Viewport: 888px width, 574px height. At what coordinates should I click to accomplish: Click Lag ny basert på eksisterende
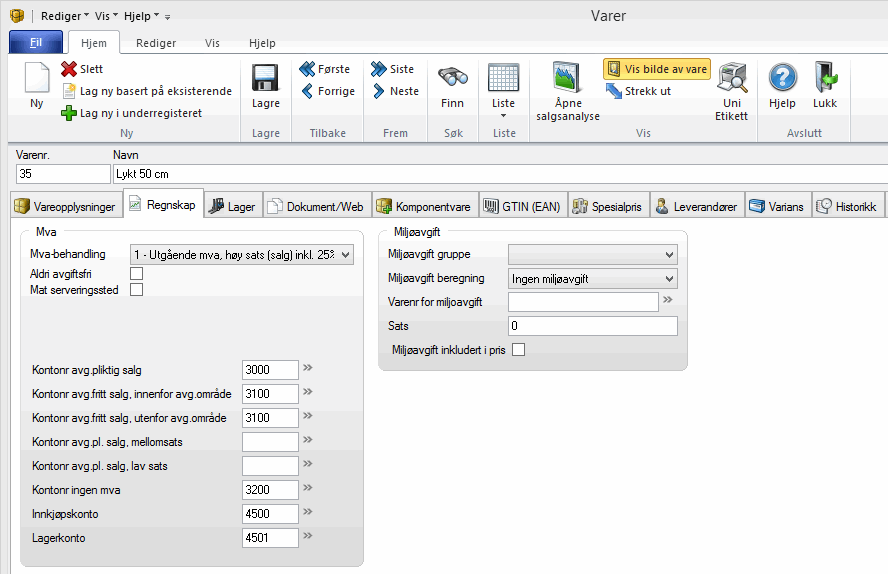146,91
